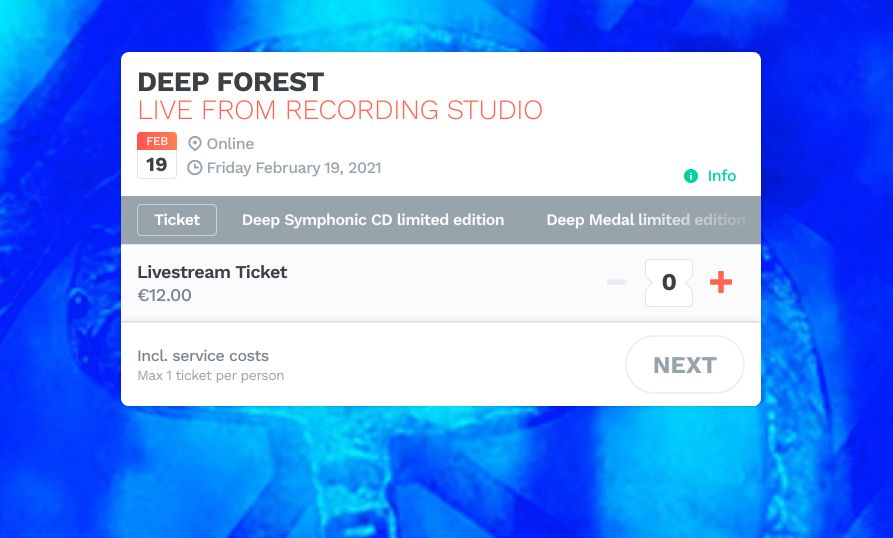Image resolution: width=893 pixels, height=538 pixels.
Task: Select the Ticket tab
Action: click(x=177, y=220)
